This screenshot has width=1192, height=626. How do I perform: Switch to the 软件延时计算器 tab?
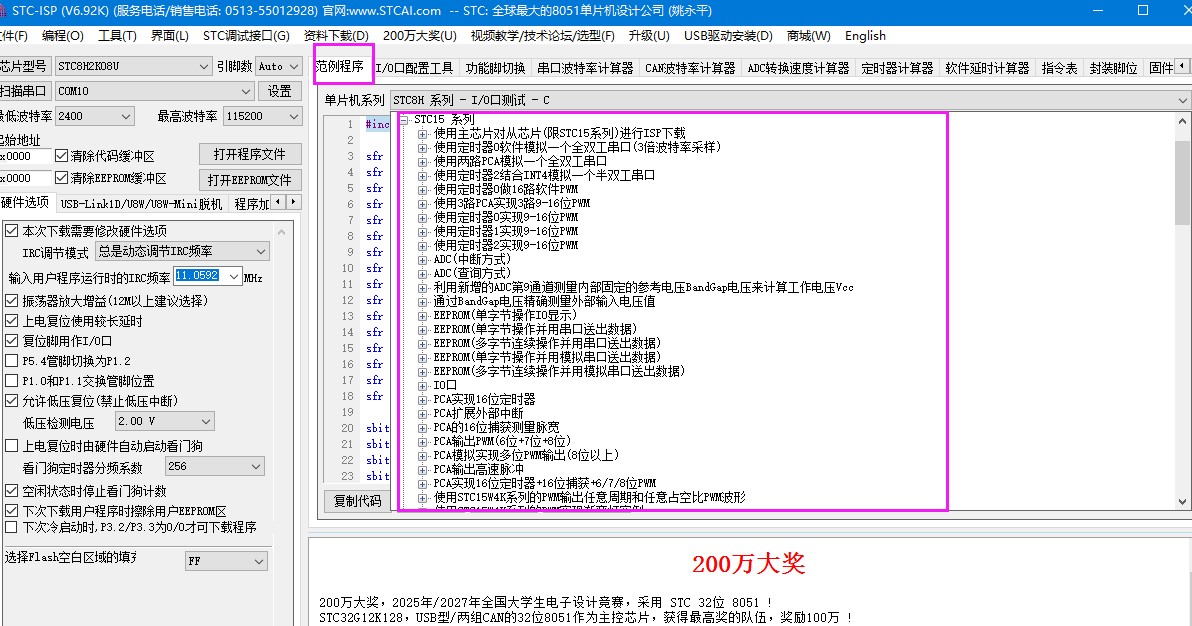(x=987, y=68)
